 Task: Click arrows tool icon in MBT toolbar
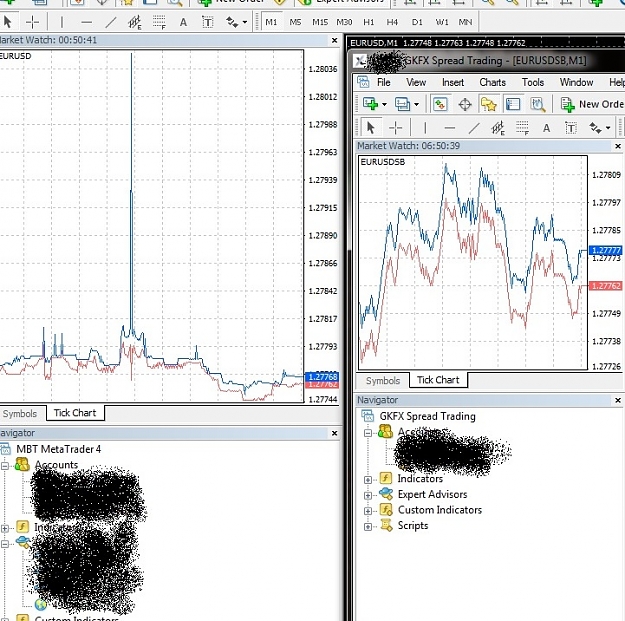coord(232,22)
